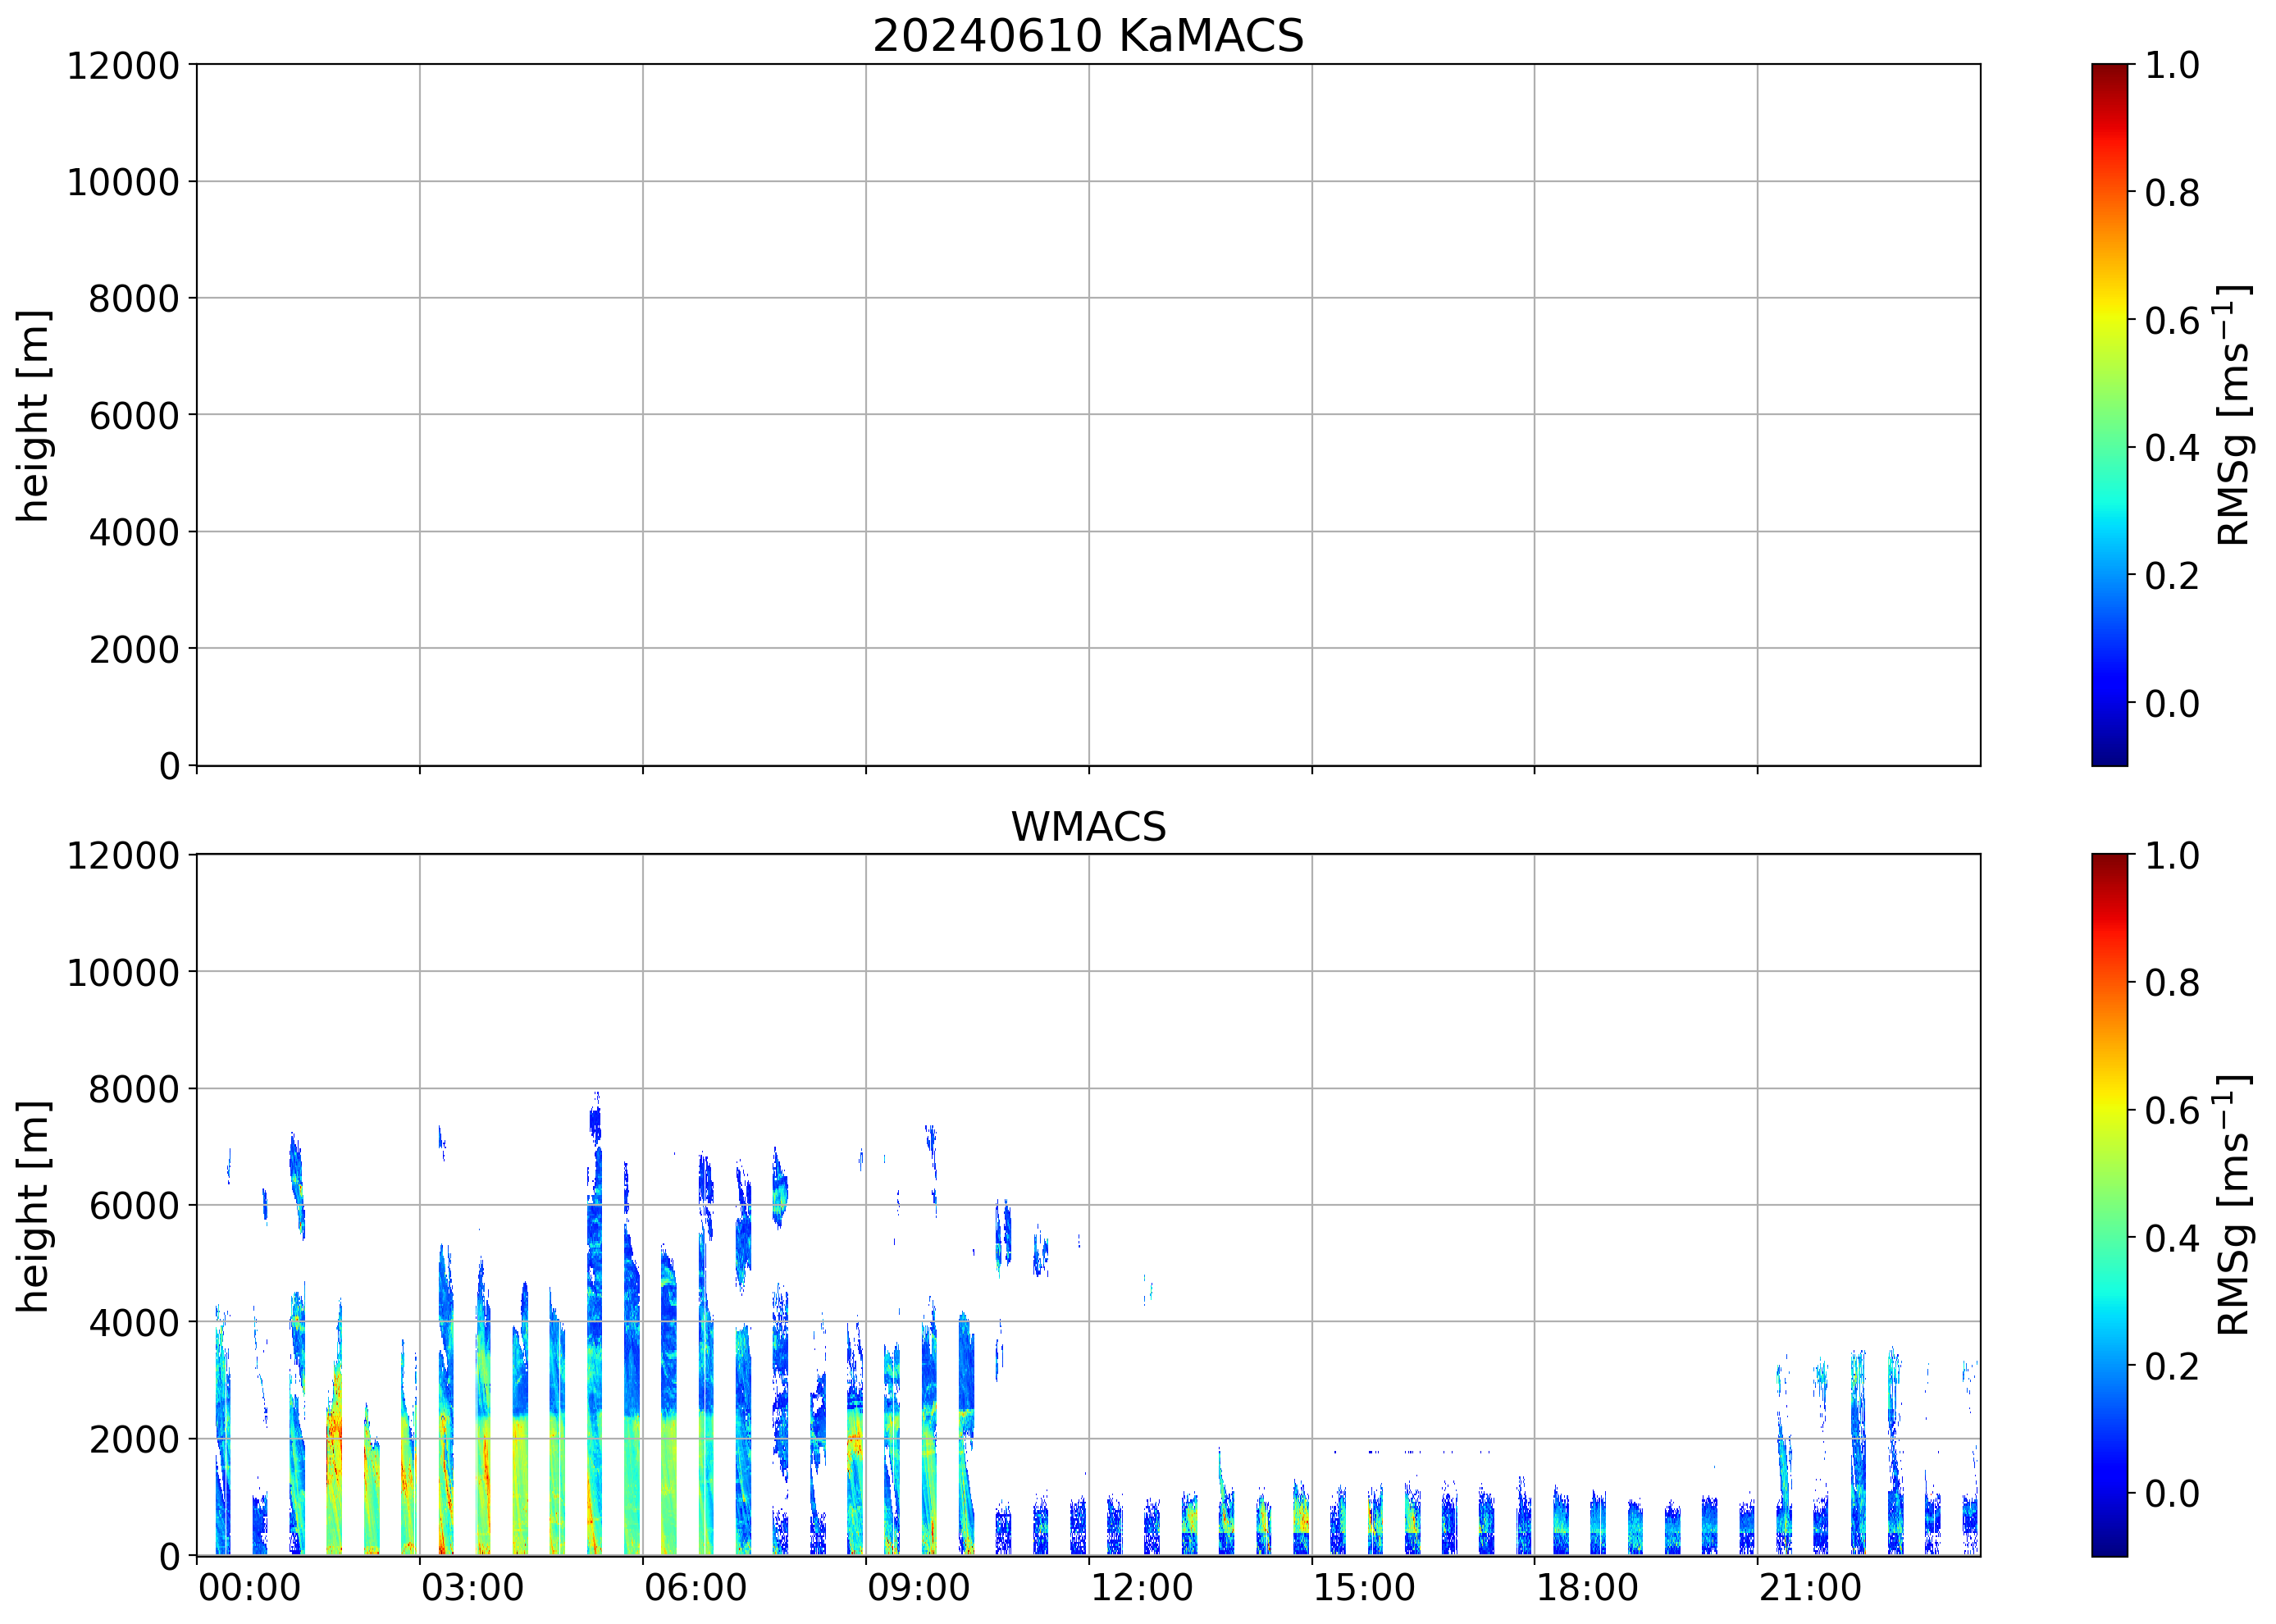The height and width of the screenshot is (1624, 2276).
Task: Click the bottom colorbar's dark blue end
Action: [x=2109, y=1540]
